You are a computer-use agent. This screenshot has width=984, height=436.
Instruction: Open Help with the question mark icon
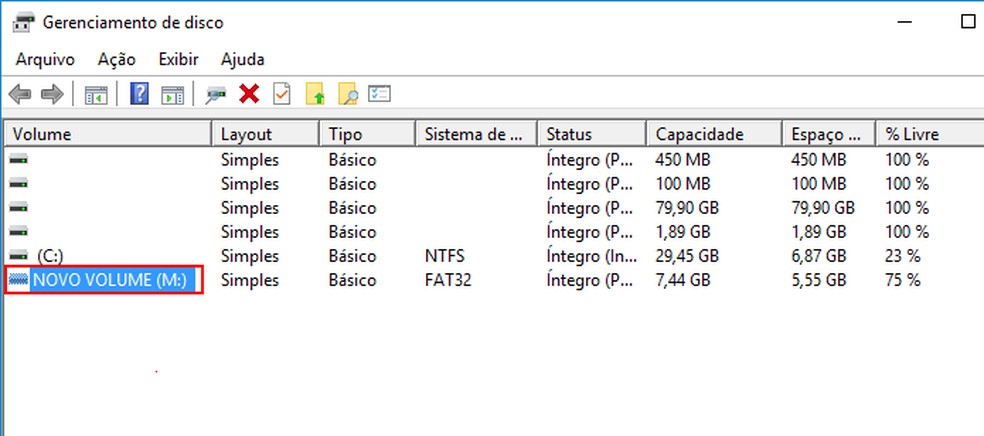(x=140, y=94)
